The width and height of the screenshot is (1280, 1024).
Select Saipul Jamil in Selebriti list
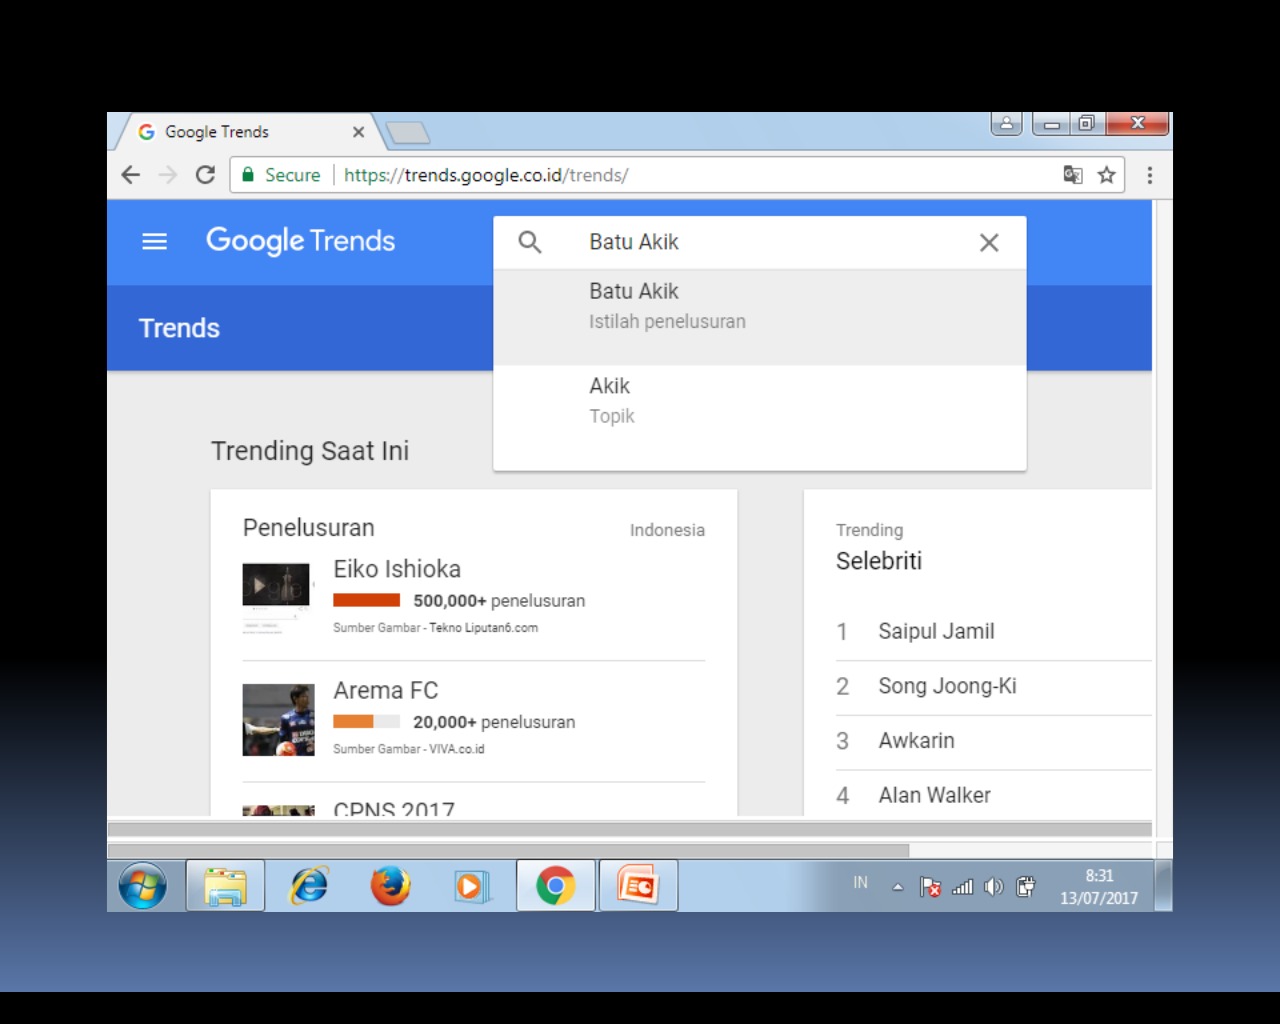point(936,631)
